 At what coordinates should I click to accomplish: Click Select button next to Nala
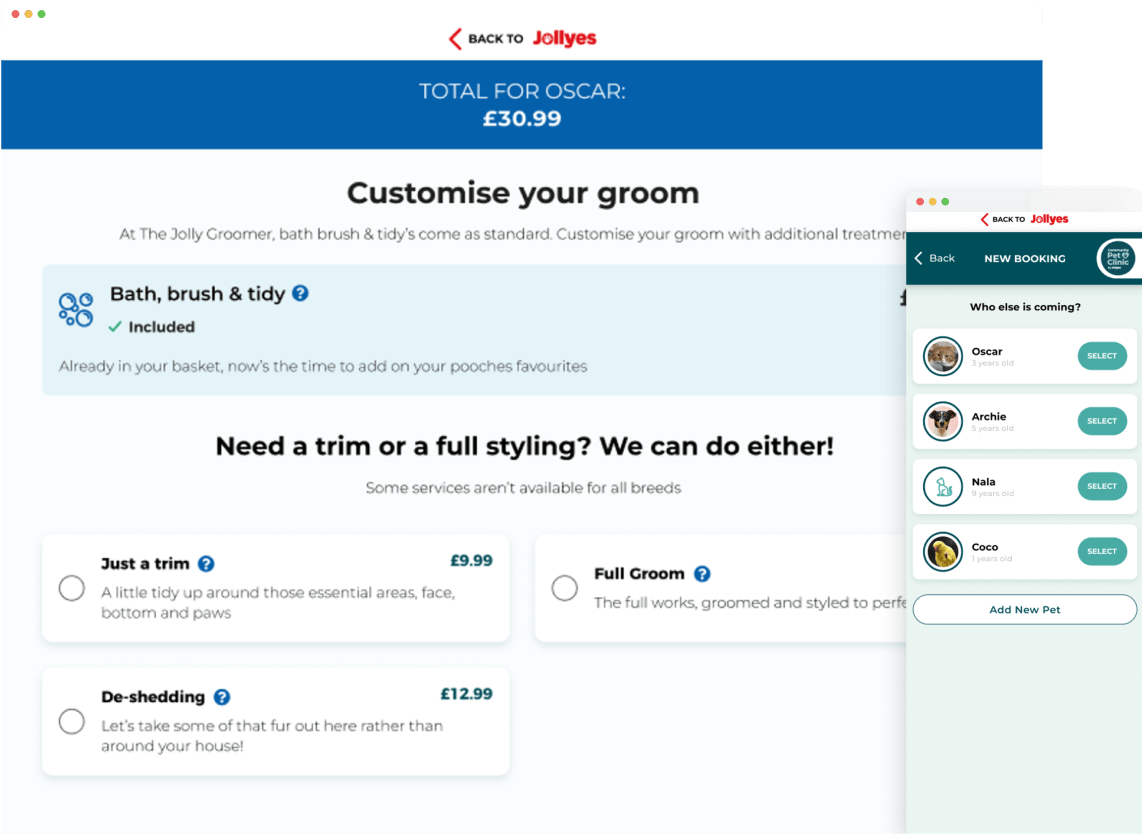click(x=1102, y=487)
